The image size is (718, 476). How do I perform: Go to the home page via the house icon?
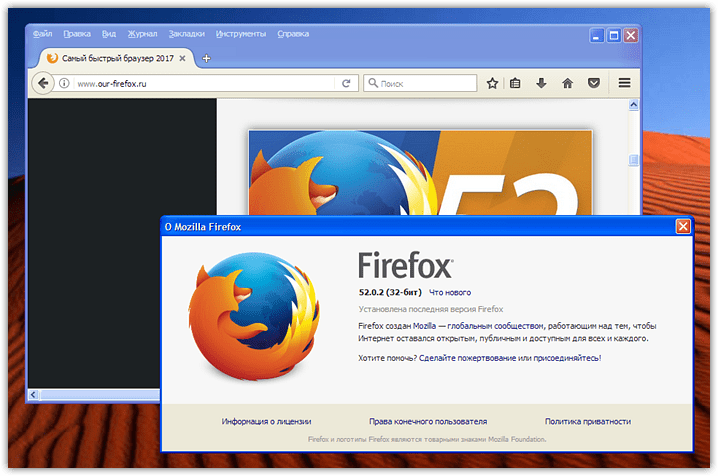[x=567, y=83]
